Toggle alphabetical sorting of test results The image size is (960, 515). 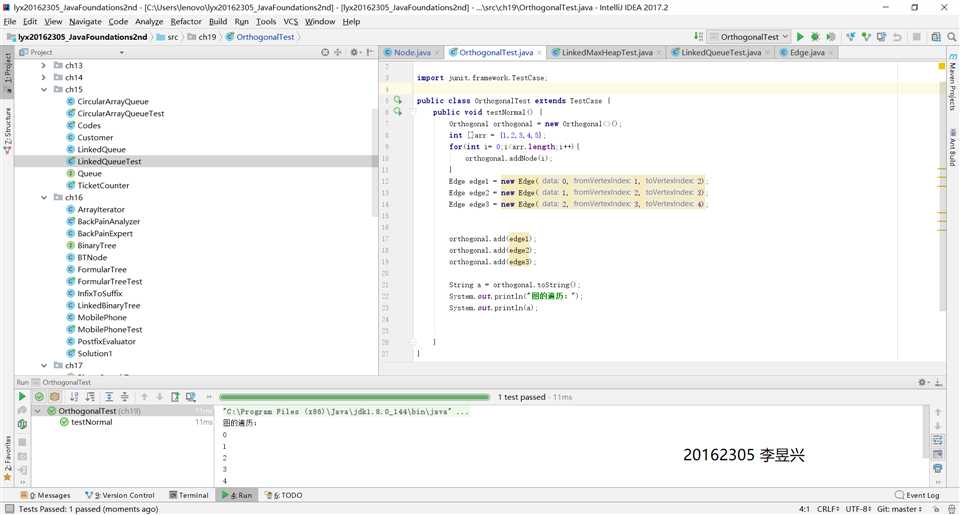tap(74, 397)
